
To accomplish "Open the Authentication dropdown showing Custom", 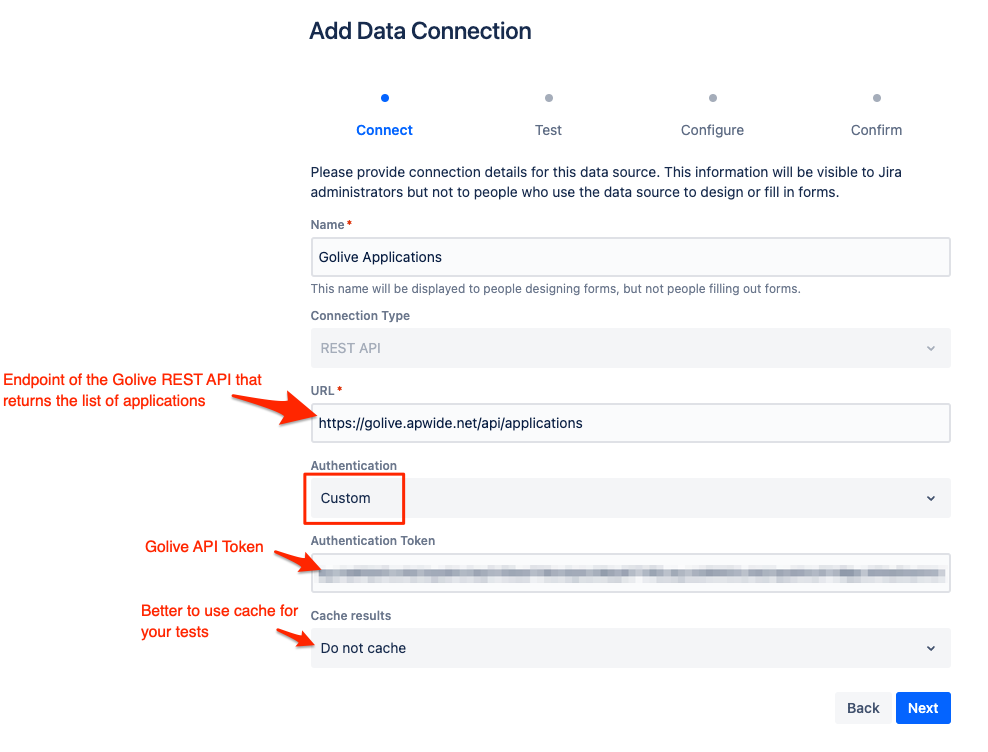I will [630, 498].
